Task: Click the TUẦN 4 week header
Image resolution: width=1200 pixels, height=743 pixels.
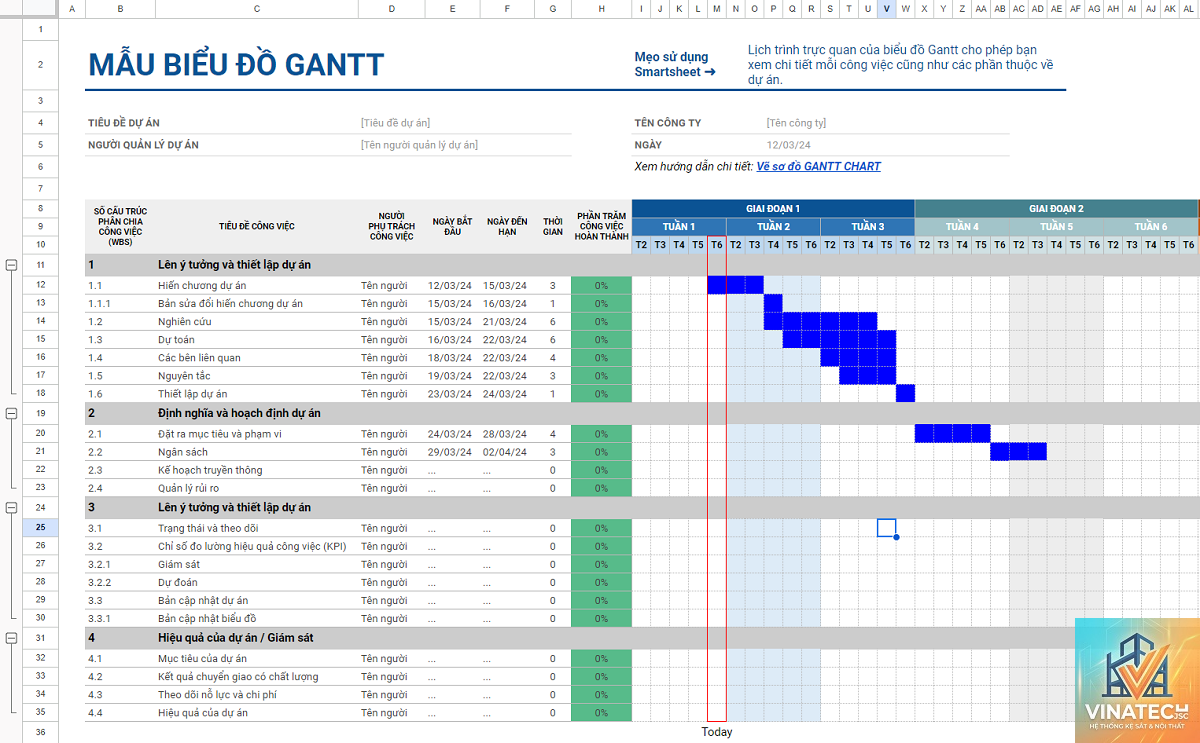Action: (962, 226)
